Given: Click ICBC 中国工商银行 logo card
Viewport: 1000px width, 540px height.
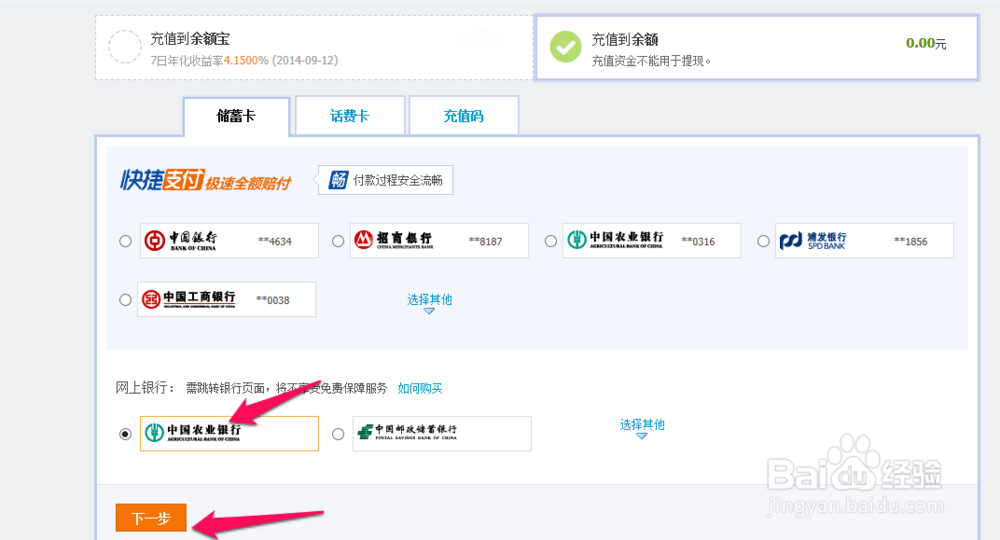Looking at the screenshot, I should click(x=226, y=299).
